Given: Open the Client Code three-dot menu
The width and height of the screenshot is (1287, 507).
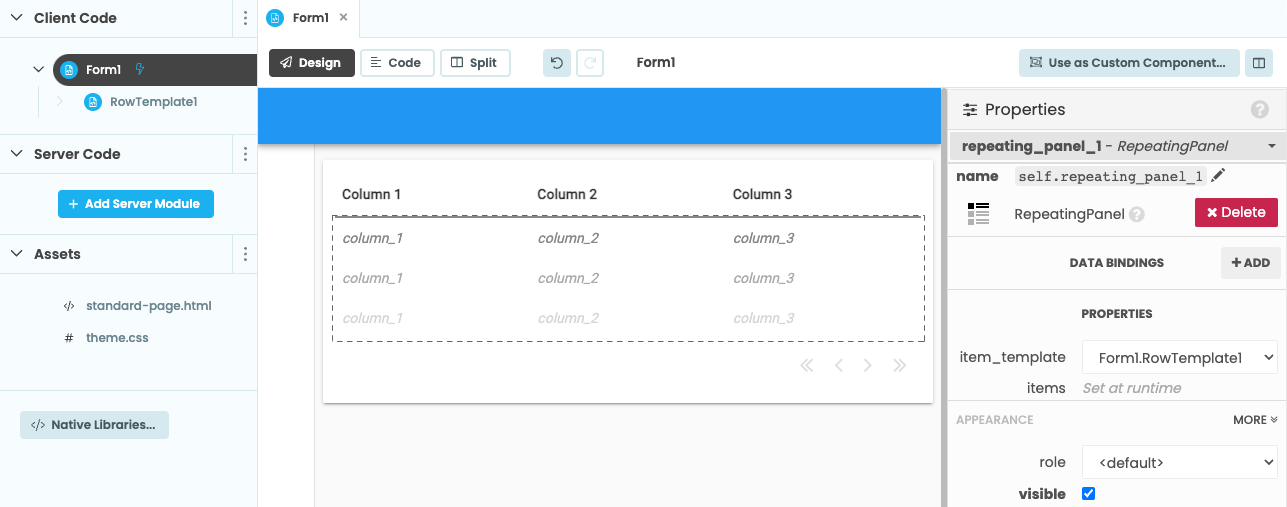Looking at the screenshot, I should pyautogui.click(x=246, y=18).
